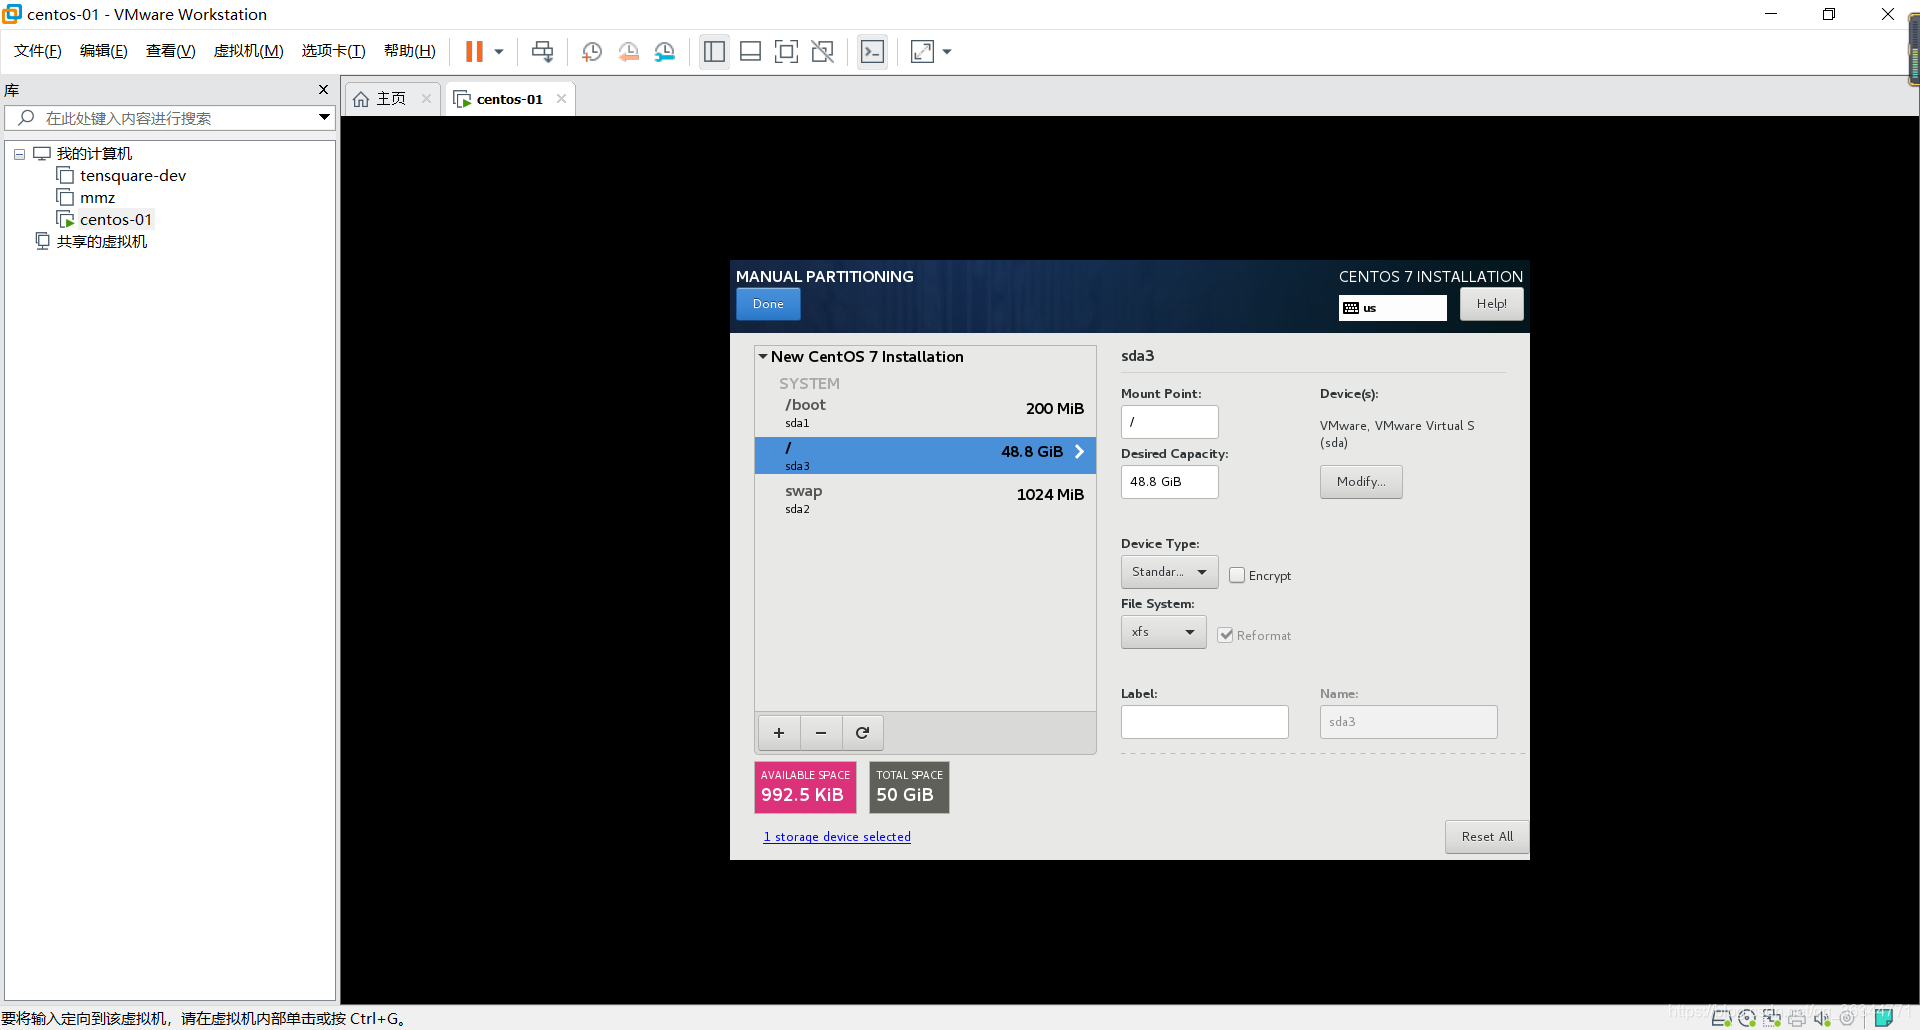Switch to Unity mode icon
The width and height of the screenshot is (1920, 1030).
[x=822, y=51]
